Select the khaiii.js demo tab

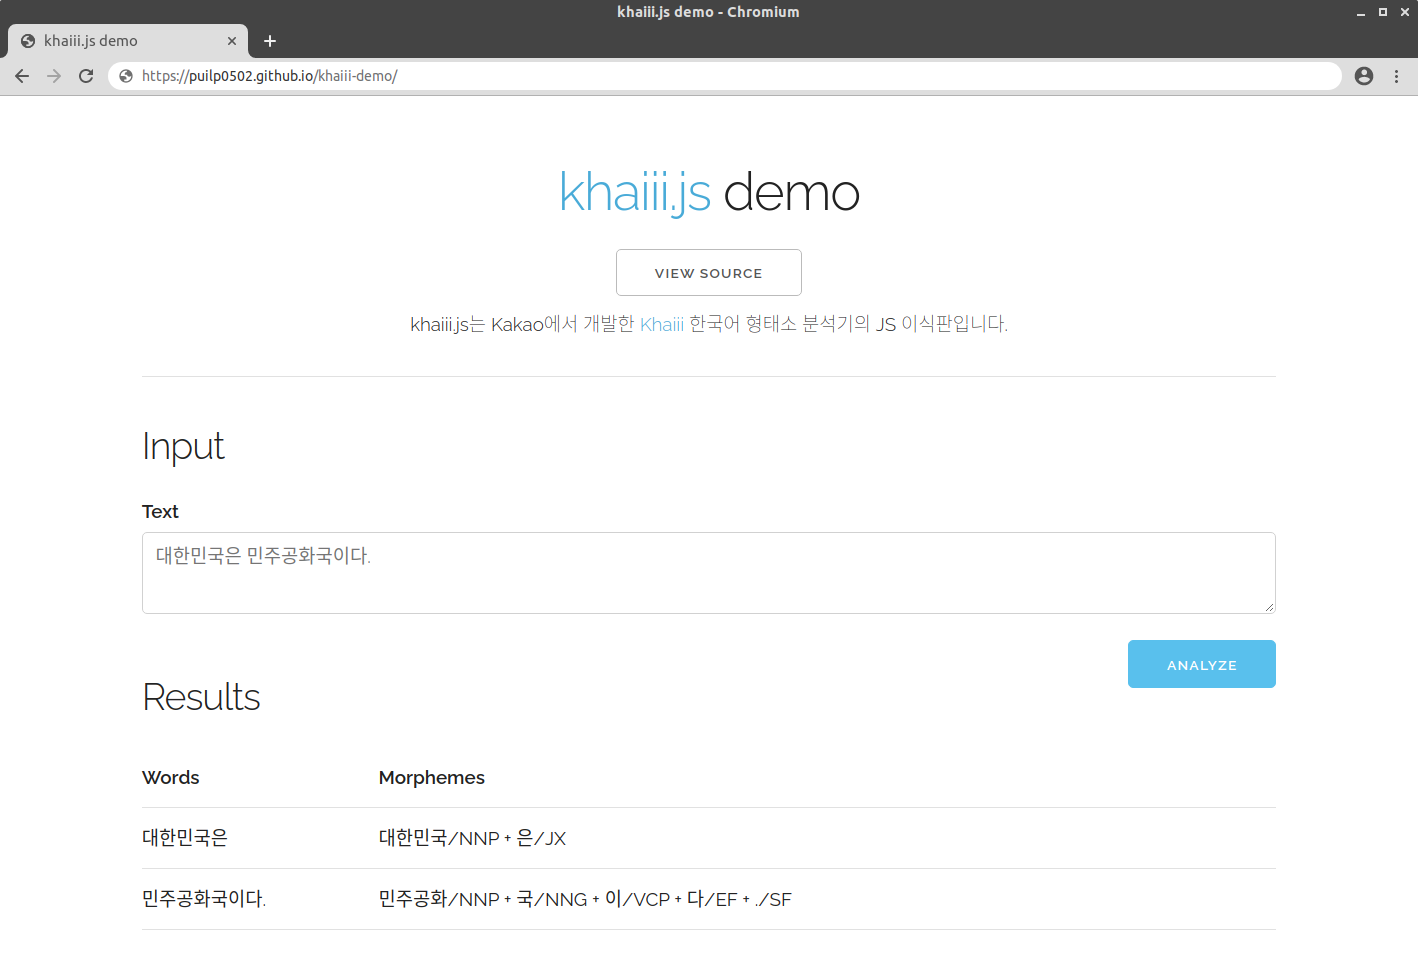[x=128, y=41]
